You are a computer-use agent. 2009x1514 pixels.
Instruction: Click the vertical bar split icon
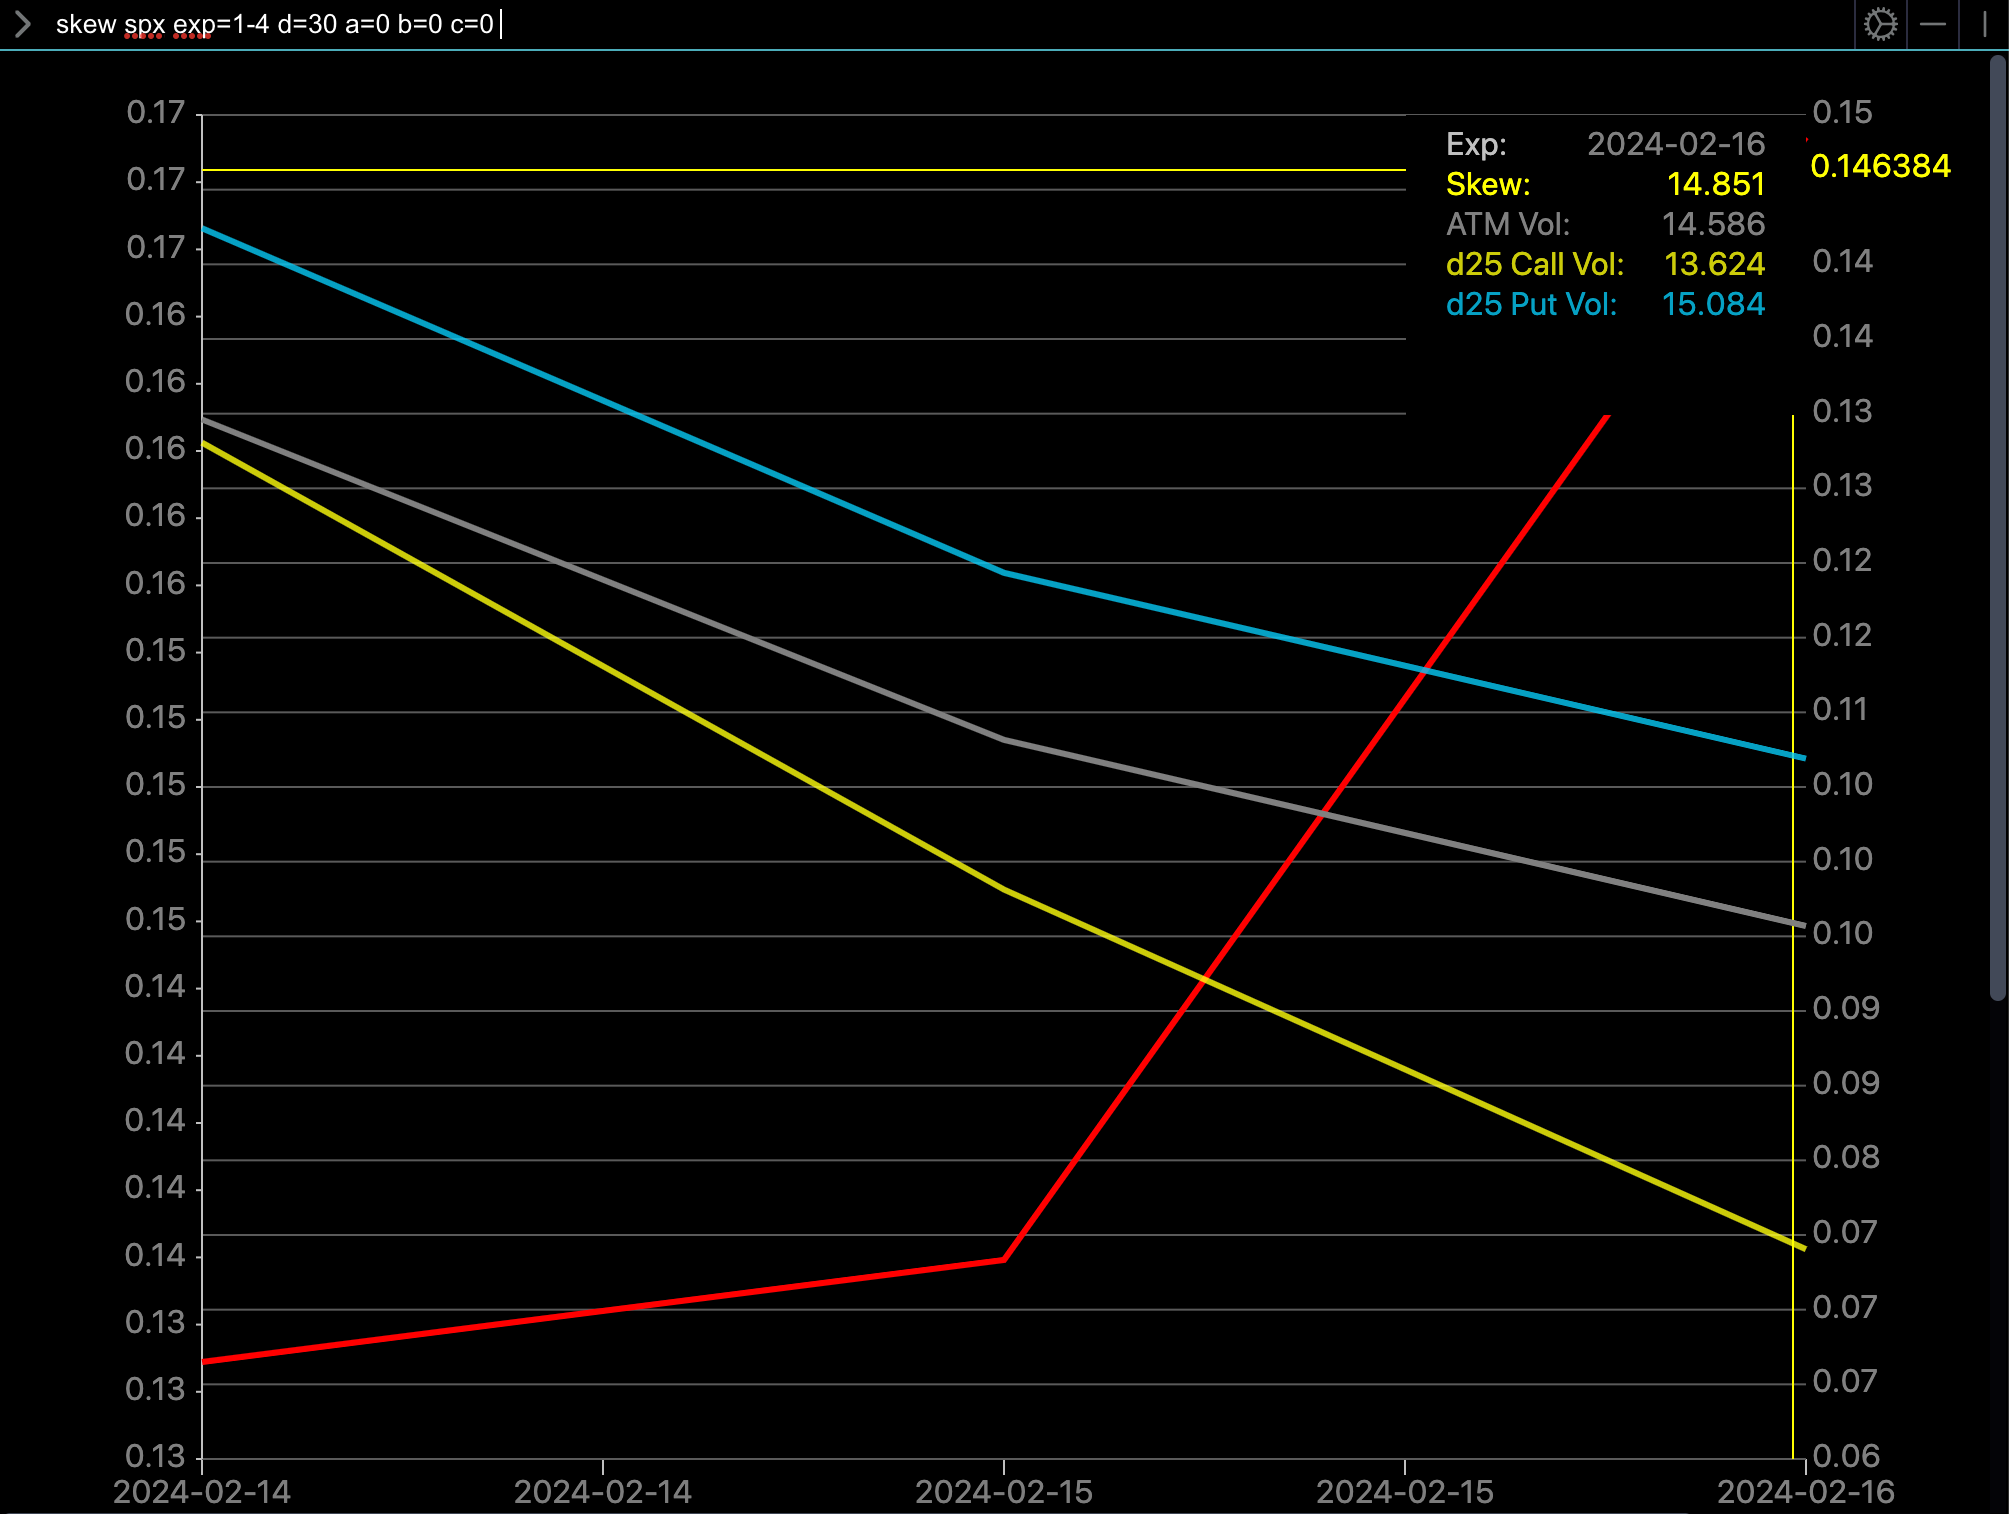pyautogui.click(x=1985, y=24)
